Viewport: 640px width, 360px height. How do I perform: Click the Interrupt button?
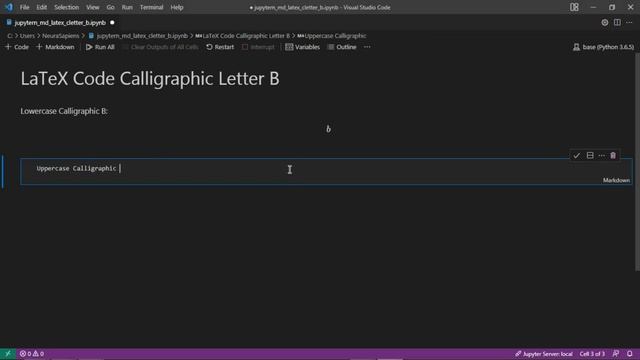258,47
